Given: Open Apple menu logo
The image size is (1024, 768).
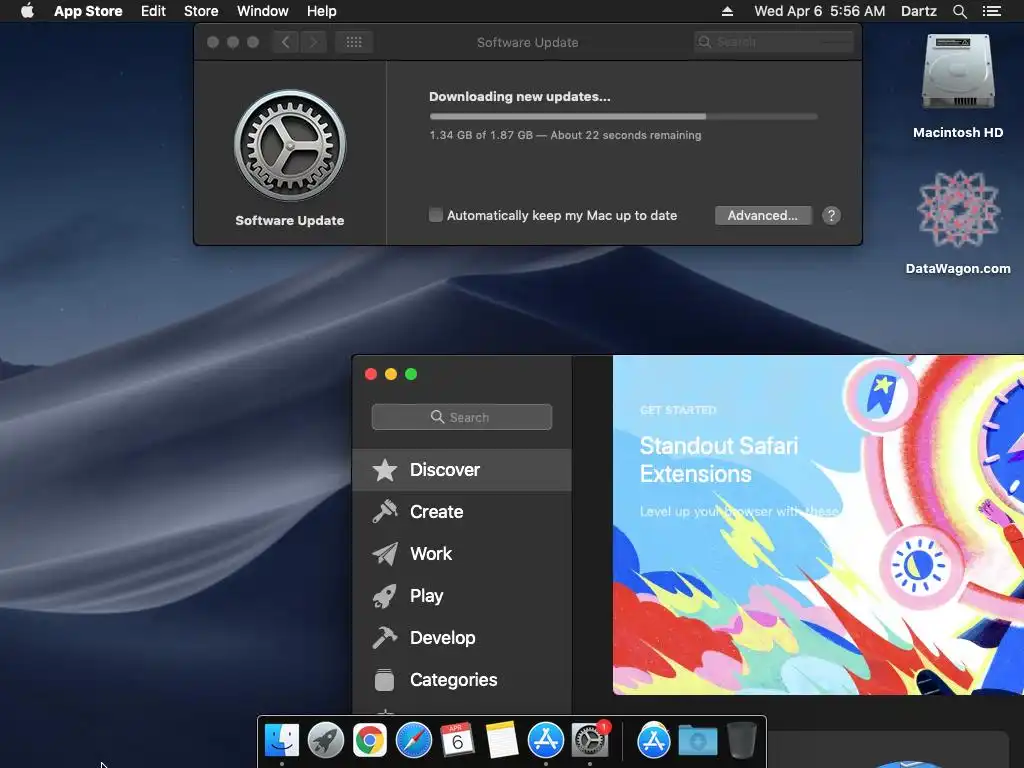Looking at the screenshot, I should (27, 11).
